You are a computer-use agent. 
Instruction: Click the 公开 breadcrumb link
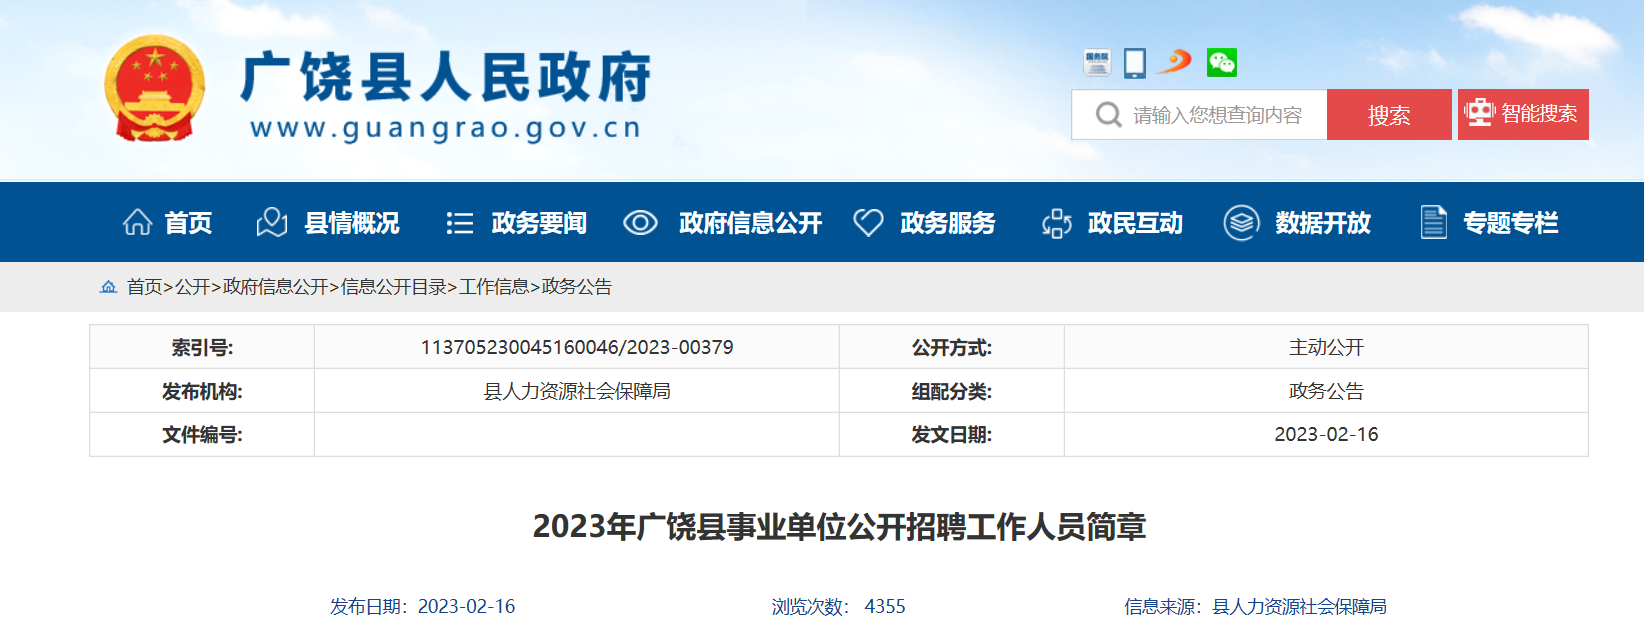click(x=192, y=287)
